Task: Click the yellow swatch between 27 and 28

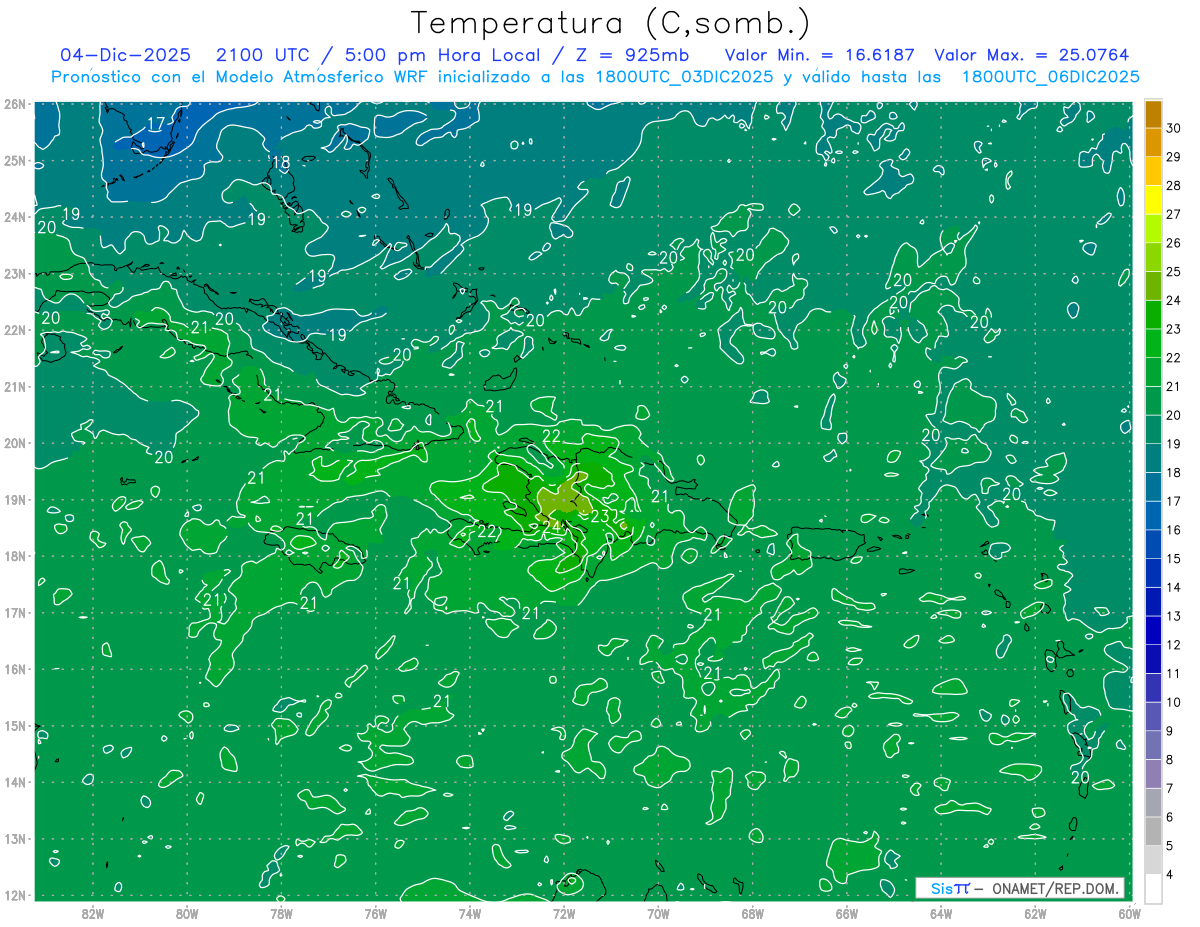Action: [1153, 200]
